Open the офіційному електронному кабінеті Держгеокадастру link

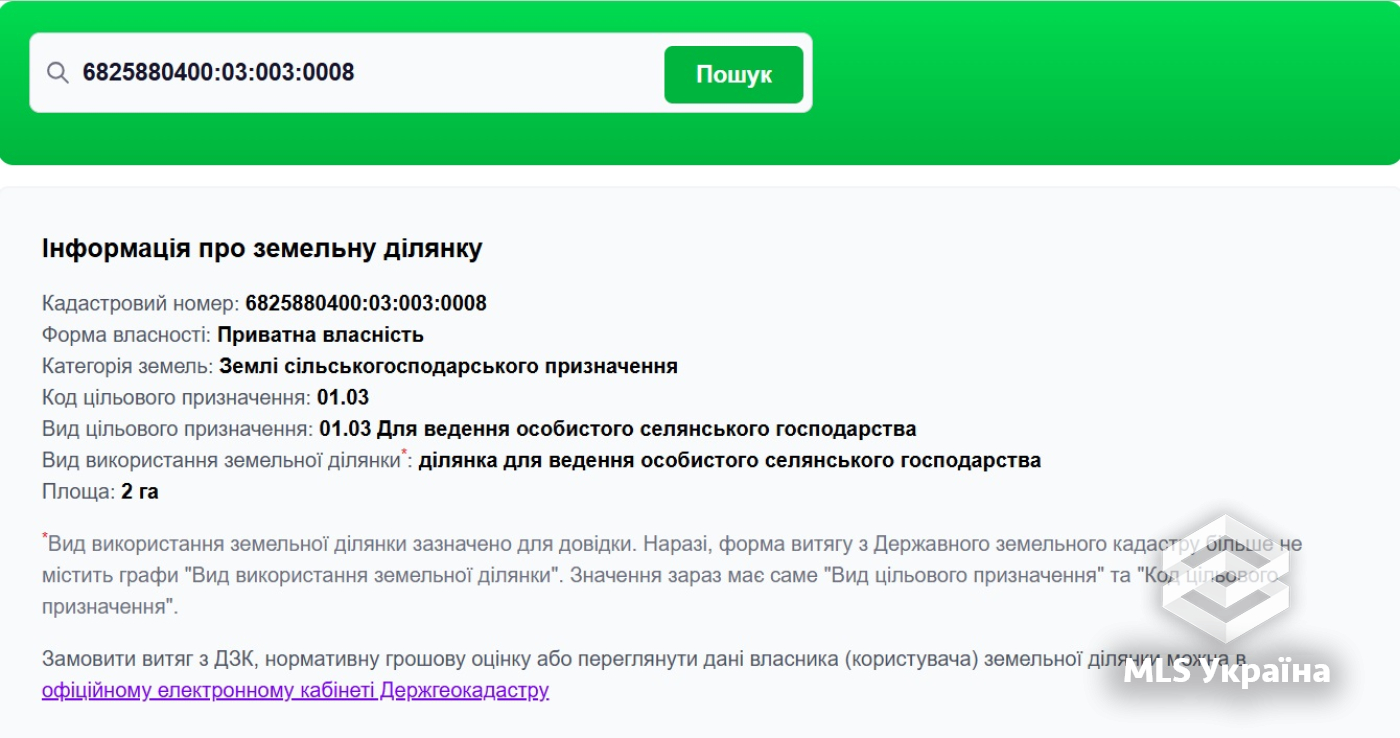pos(295,690)
